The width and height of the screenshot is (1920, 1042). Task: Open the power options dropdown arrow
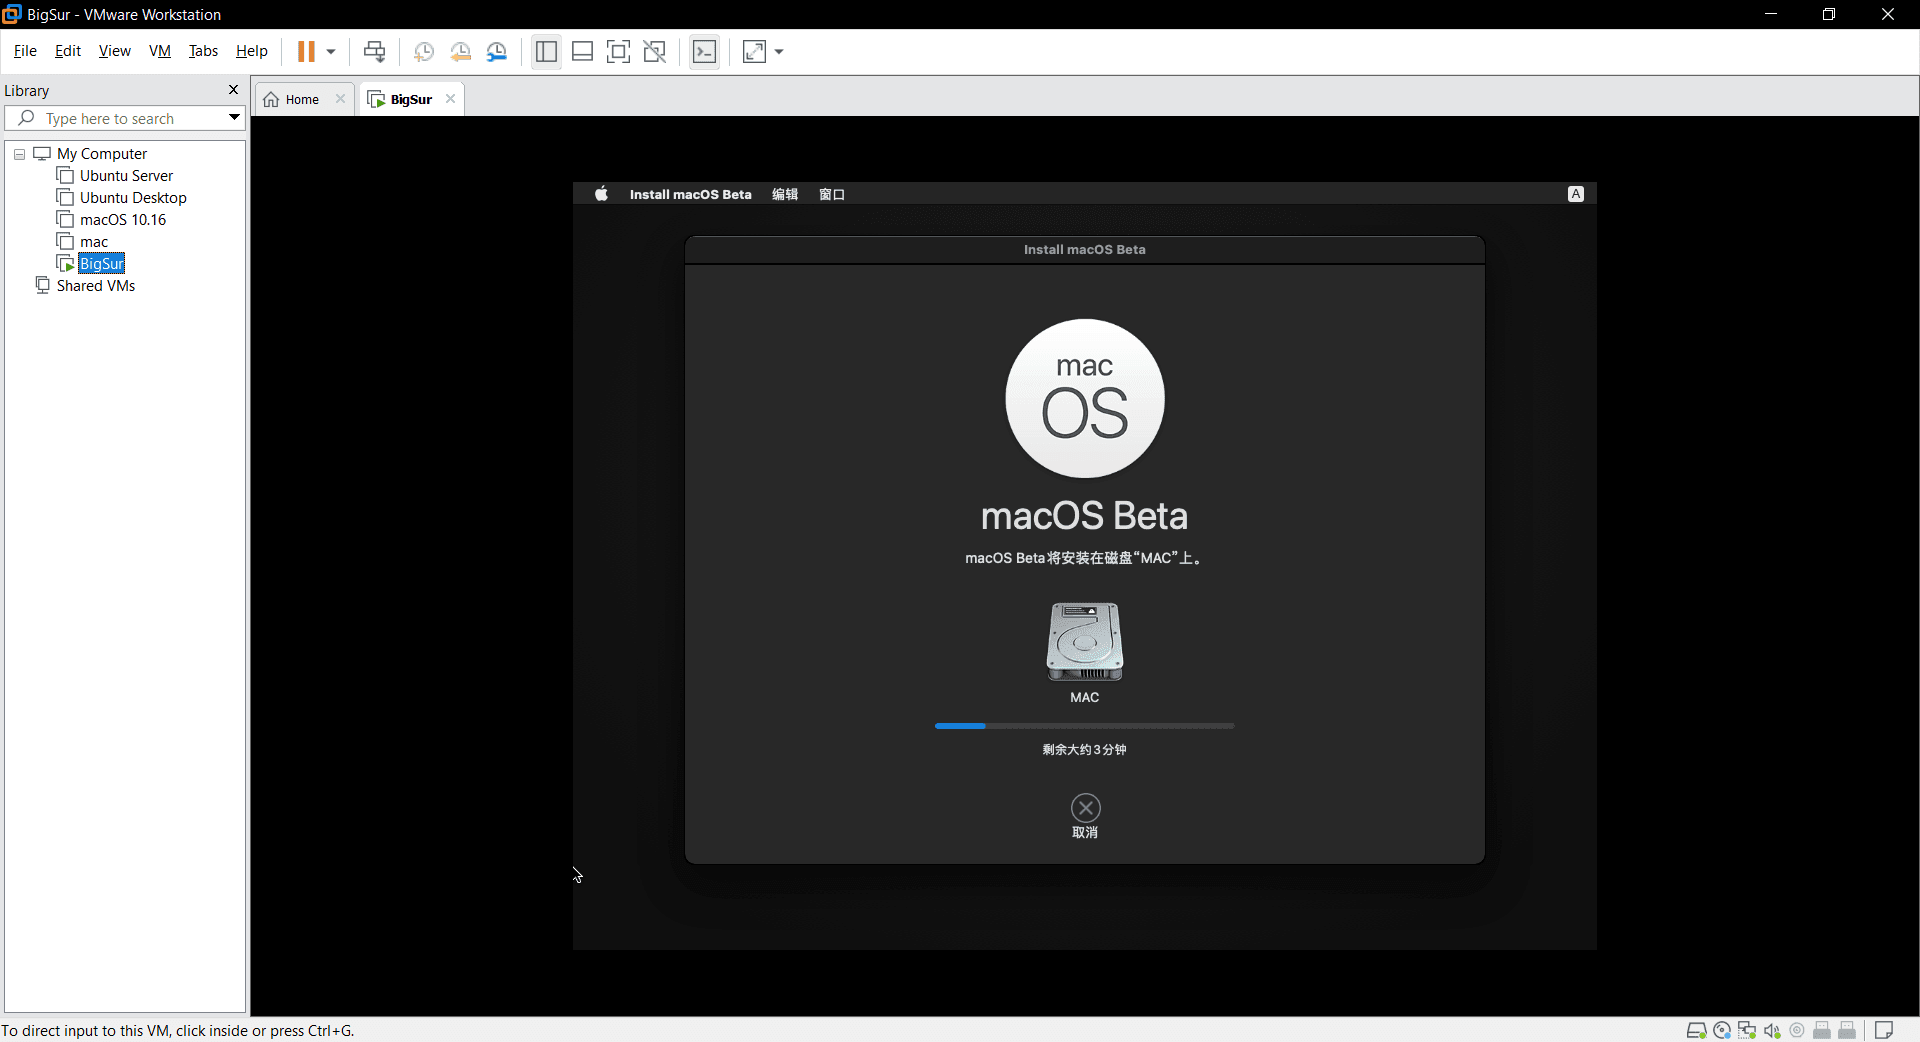pos(331,52)
